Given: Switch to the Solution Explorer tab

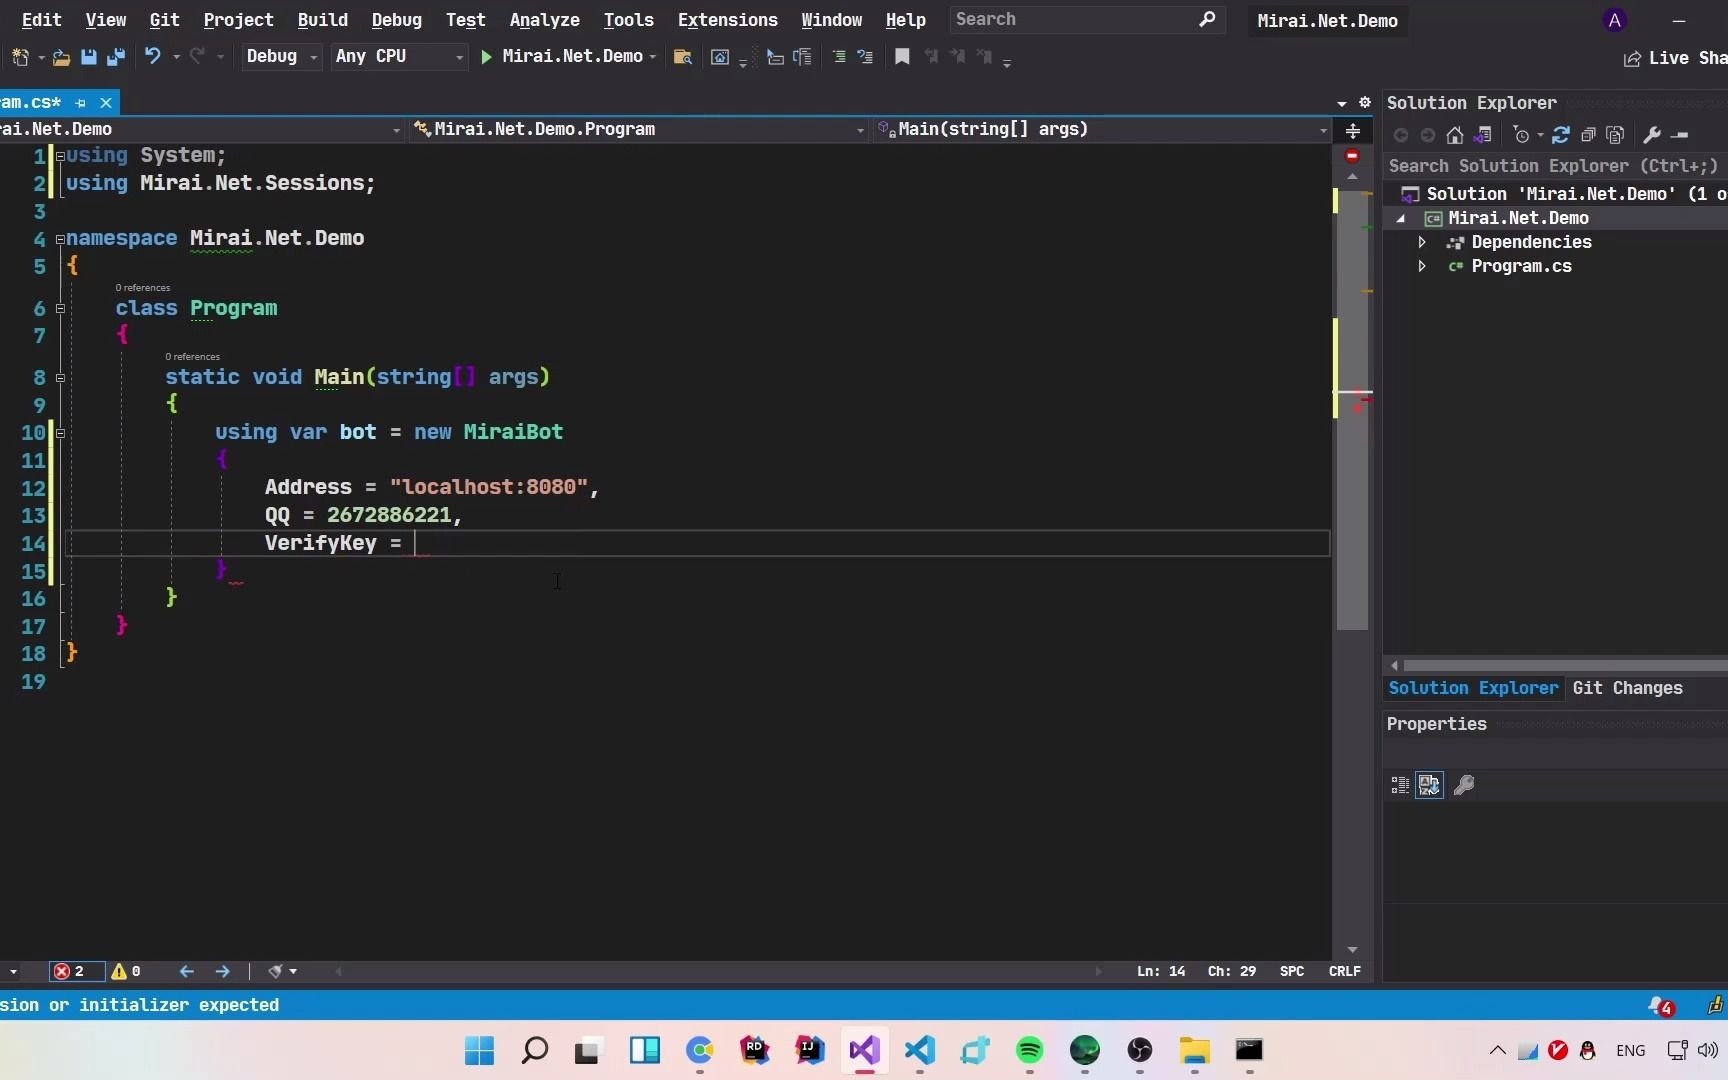Looking at the screenshot, I should click(1473, 688).
